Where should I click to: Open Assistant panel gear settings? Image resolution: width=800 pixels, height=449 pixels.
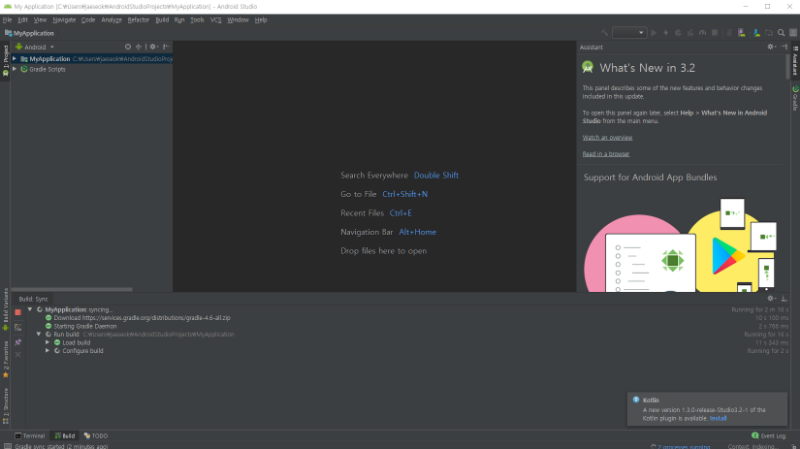pyautogui.click(x=771, y=47)
